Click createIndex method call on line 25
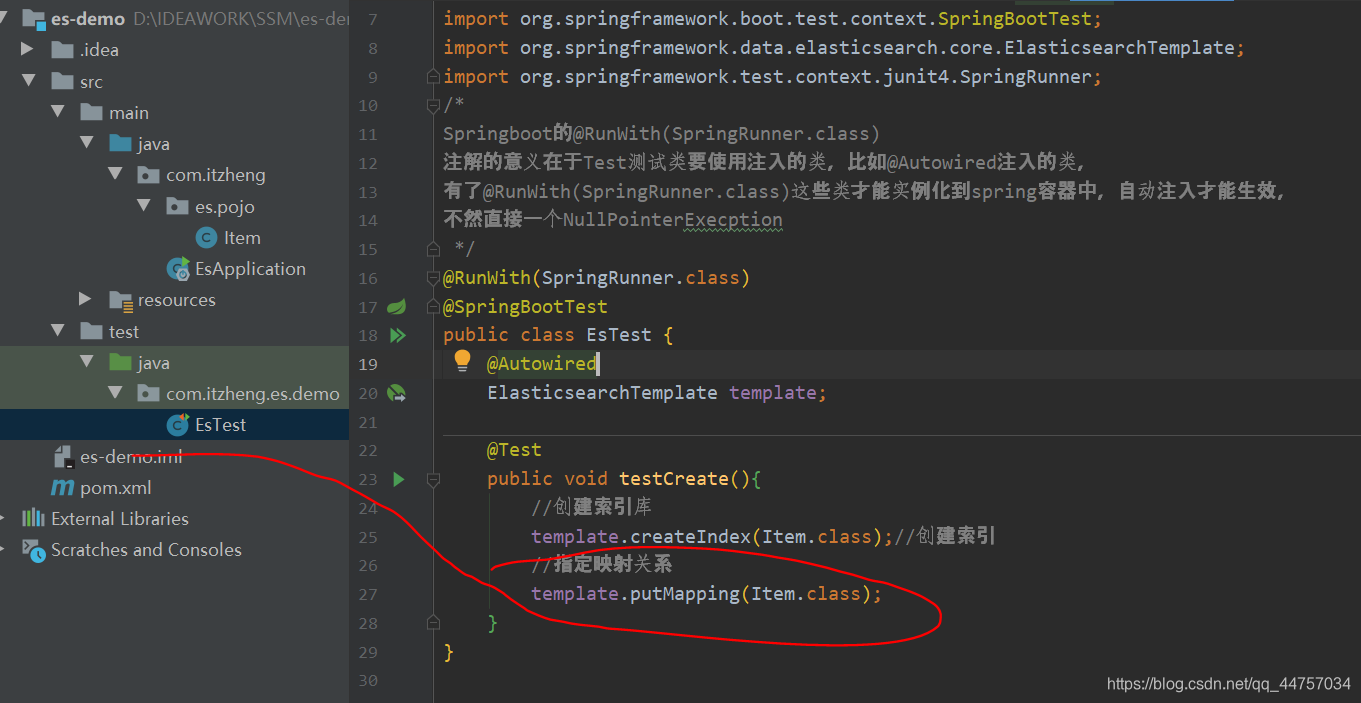The width and height of the screenshot is (1361, 703). (690, 537)
